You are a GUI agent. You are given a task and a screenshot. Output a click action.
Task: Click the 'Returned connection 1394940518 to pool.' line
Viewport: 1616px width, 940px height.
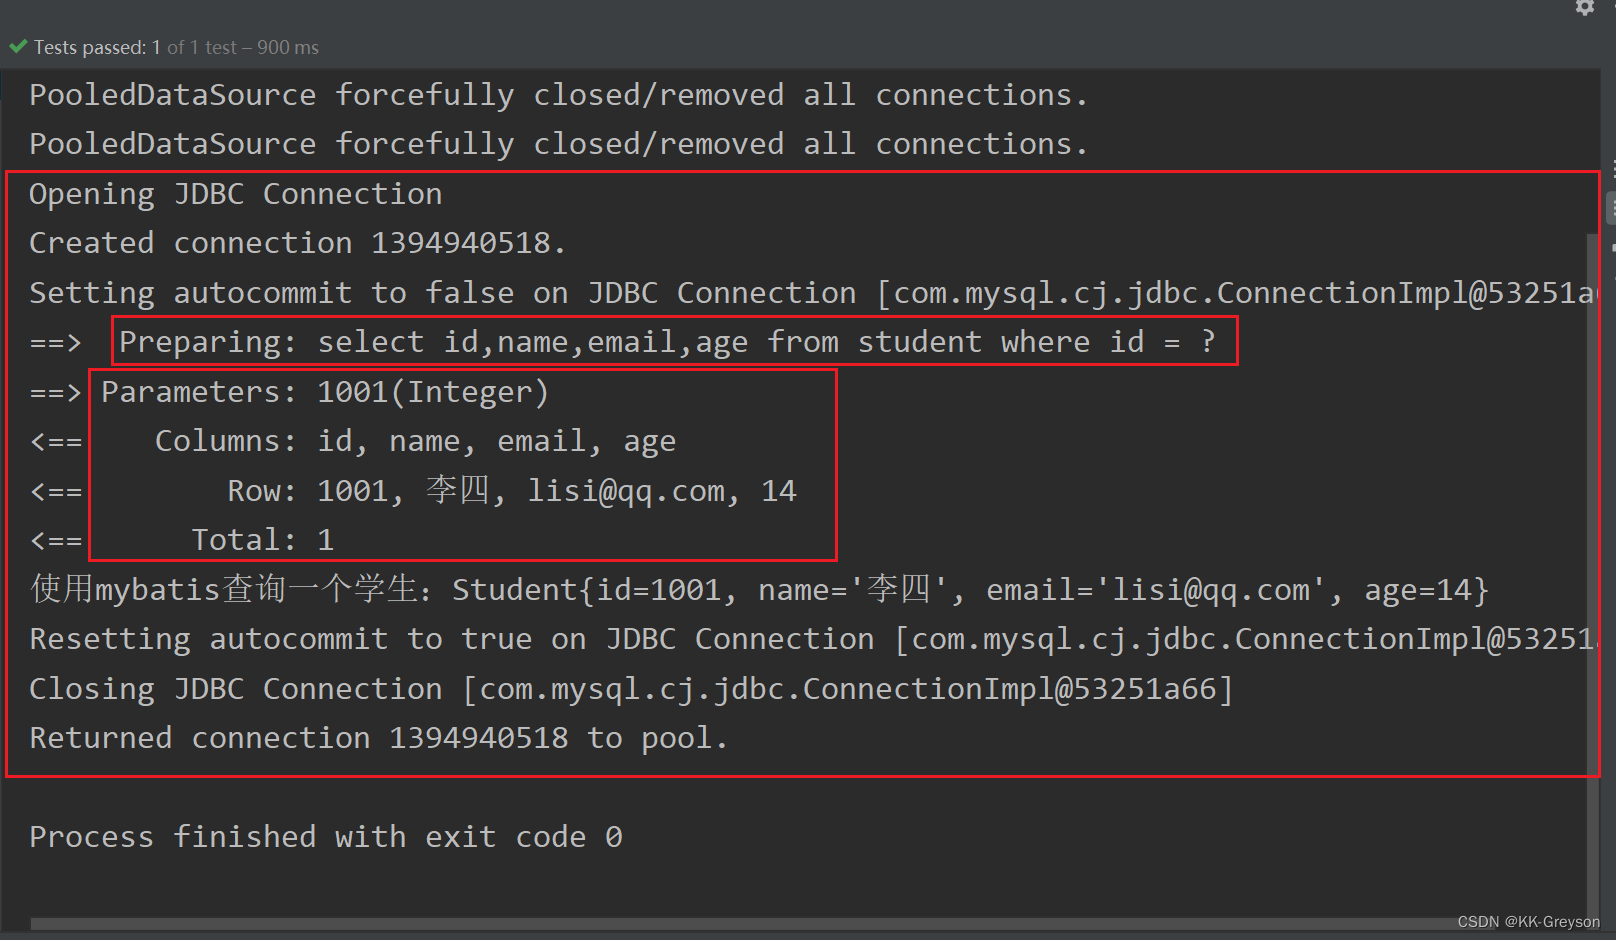[x=378, y=738]
